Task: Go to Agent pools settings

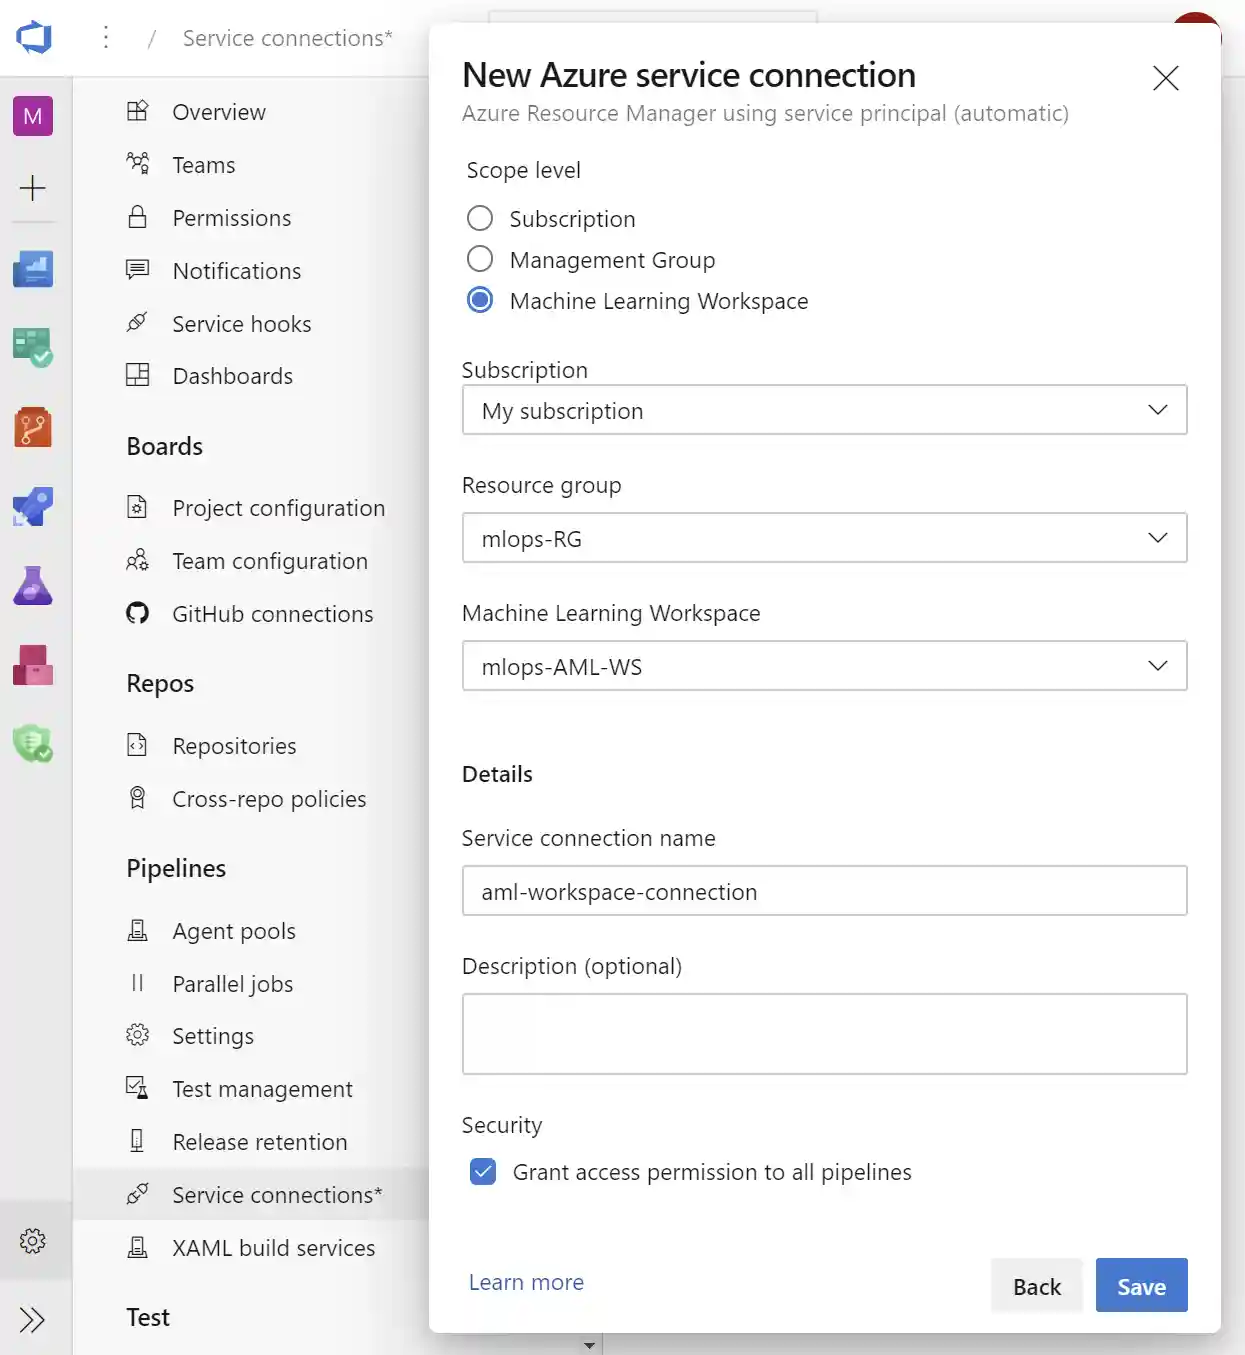Action: (x=234, y=931)
